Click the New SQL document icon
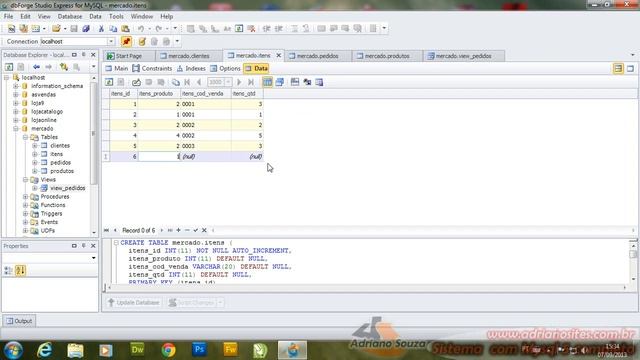 point(11,29)
